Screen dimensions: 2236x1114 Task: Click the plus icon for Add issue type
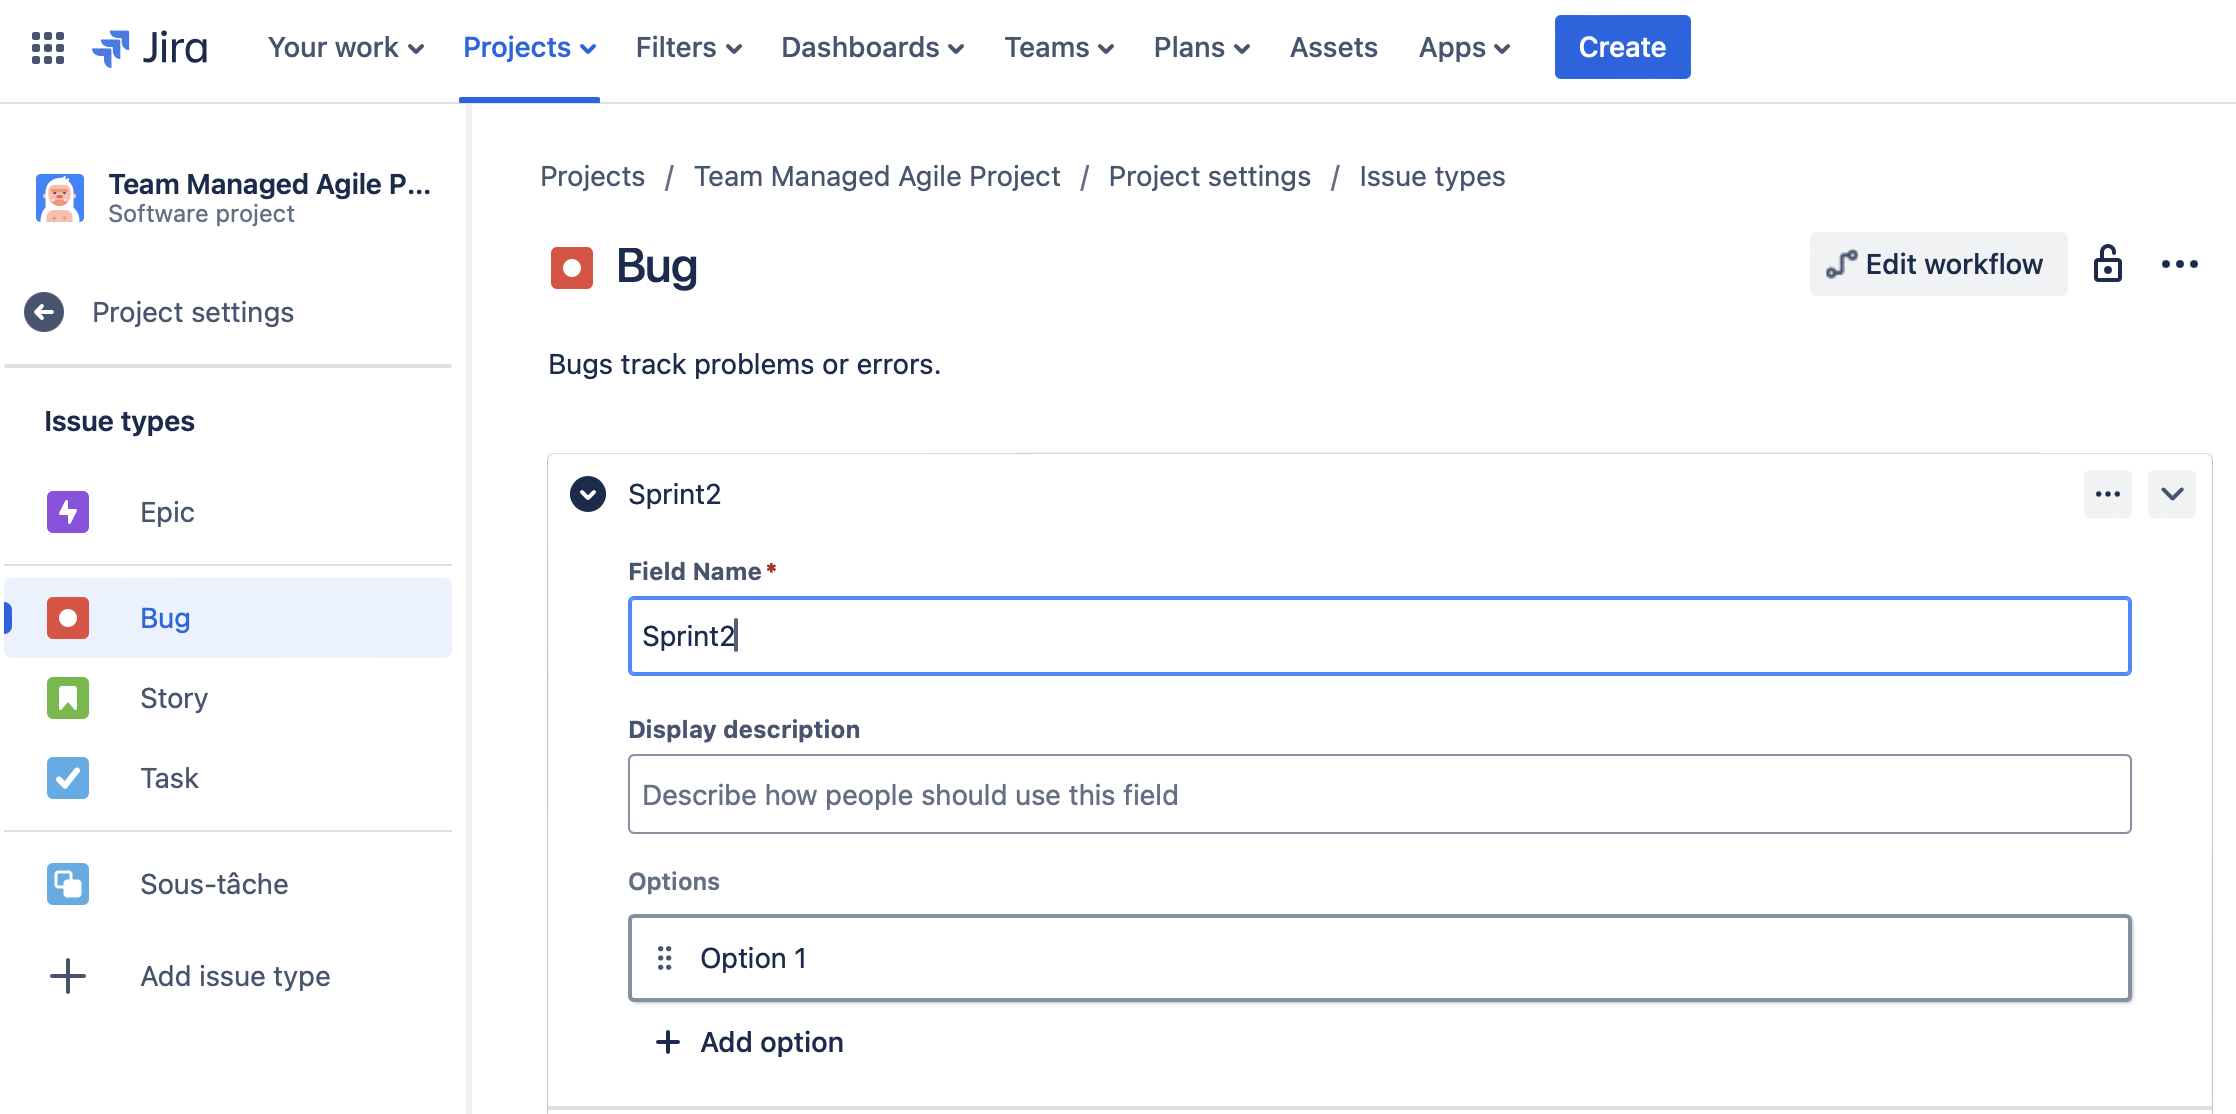pos(68,976)
